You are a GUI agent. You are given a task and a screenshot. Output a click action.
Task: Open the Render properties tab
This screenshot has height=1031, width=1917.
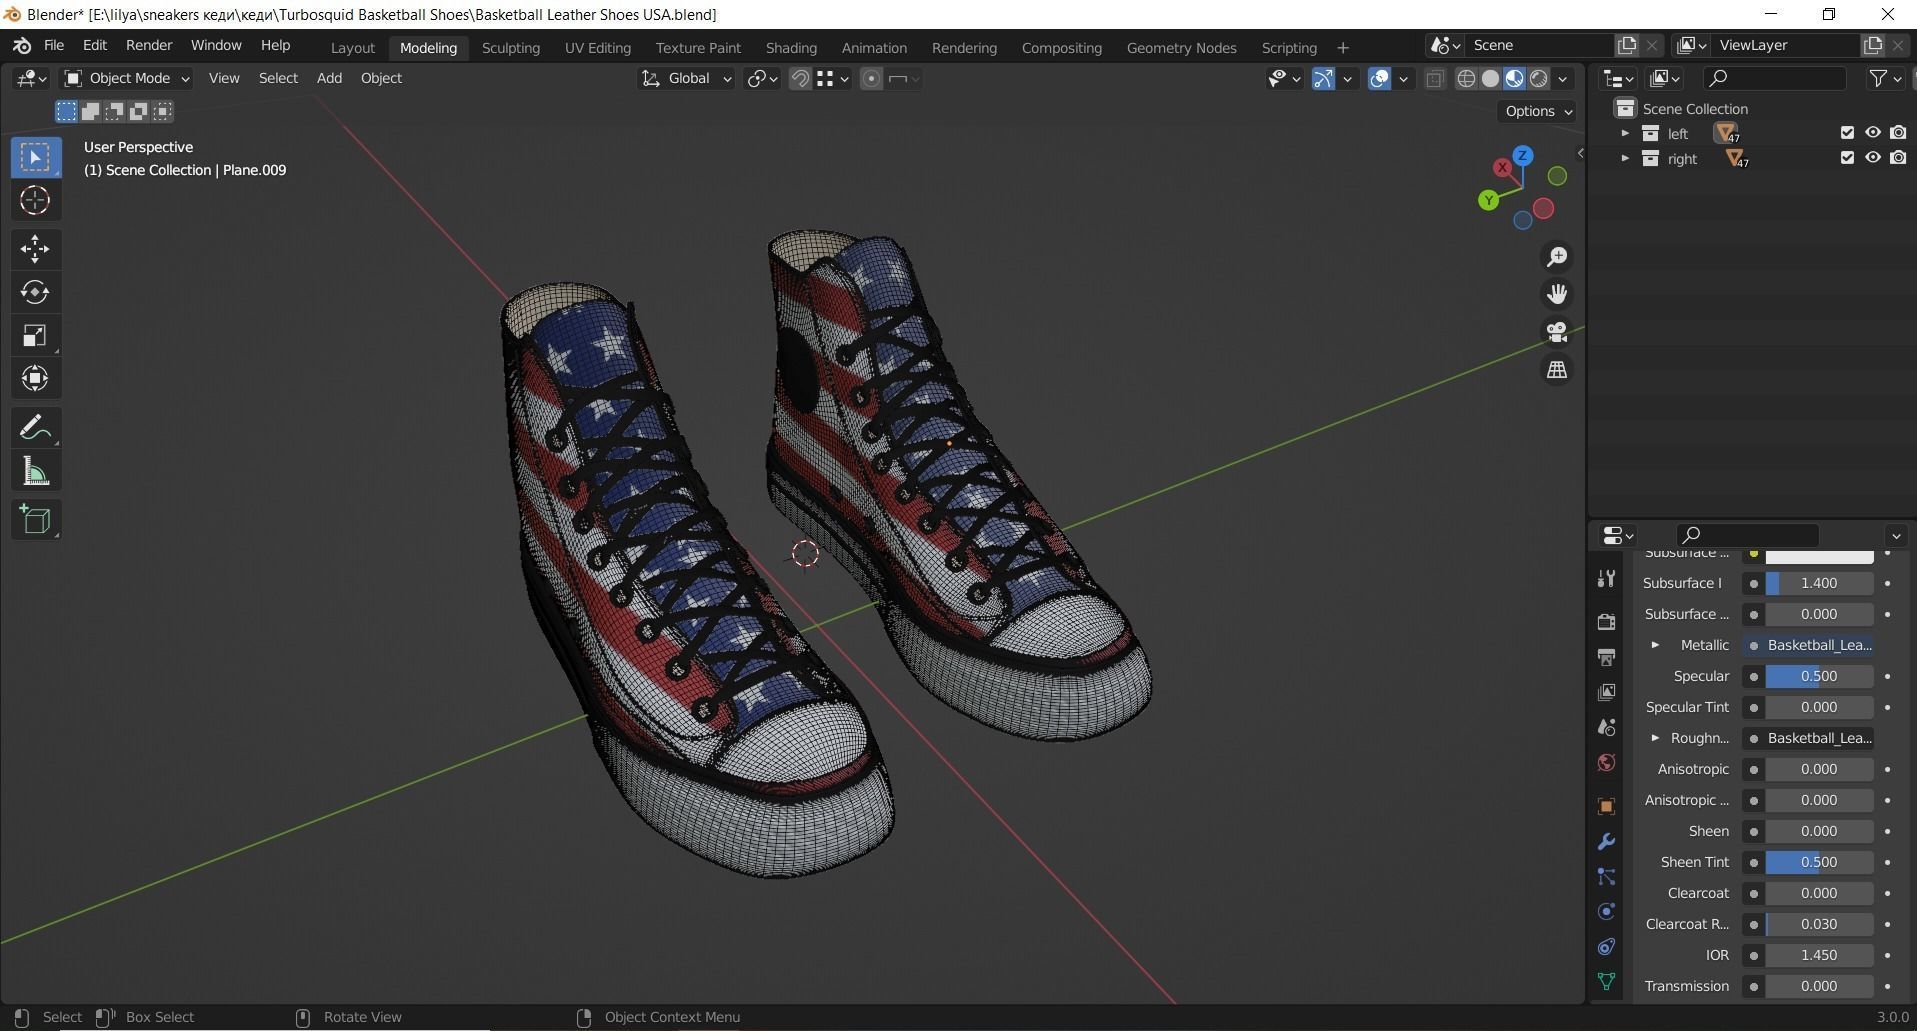(x=1606, y=622)
